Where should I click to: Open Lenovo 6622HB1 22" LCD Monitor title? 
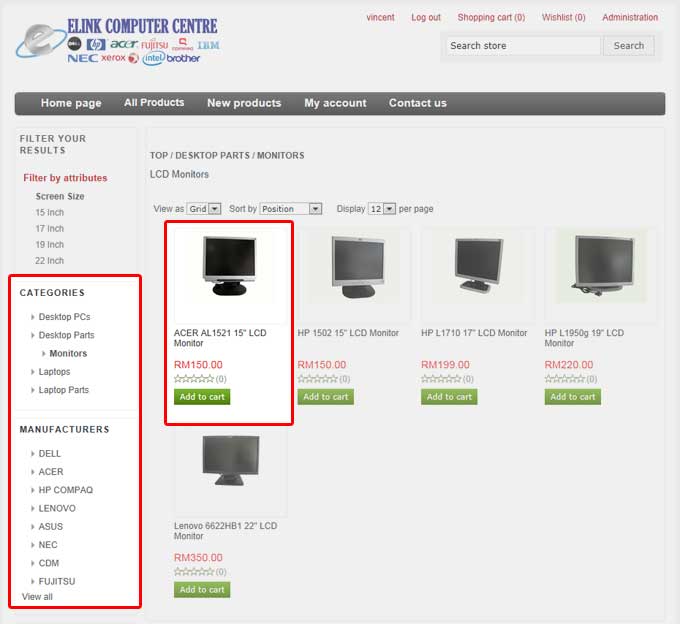[225, 531]
